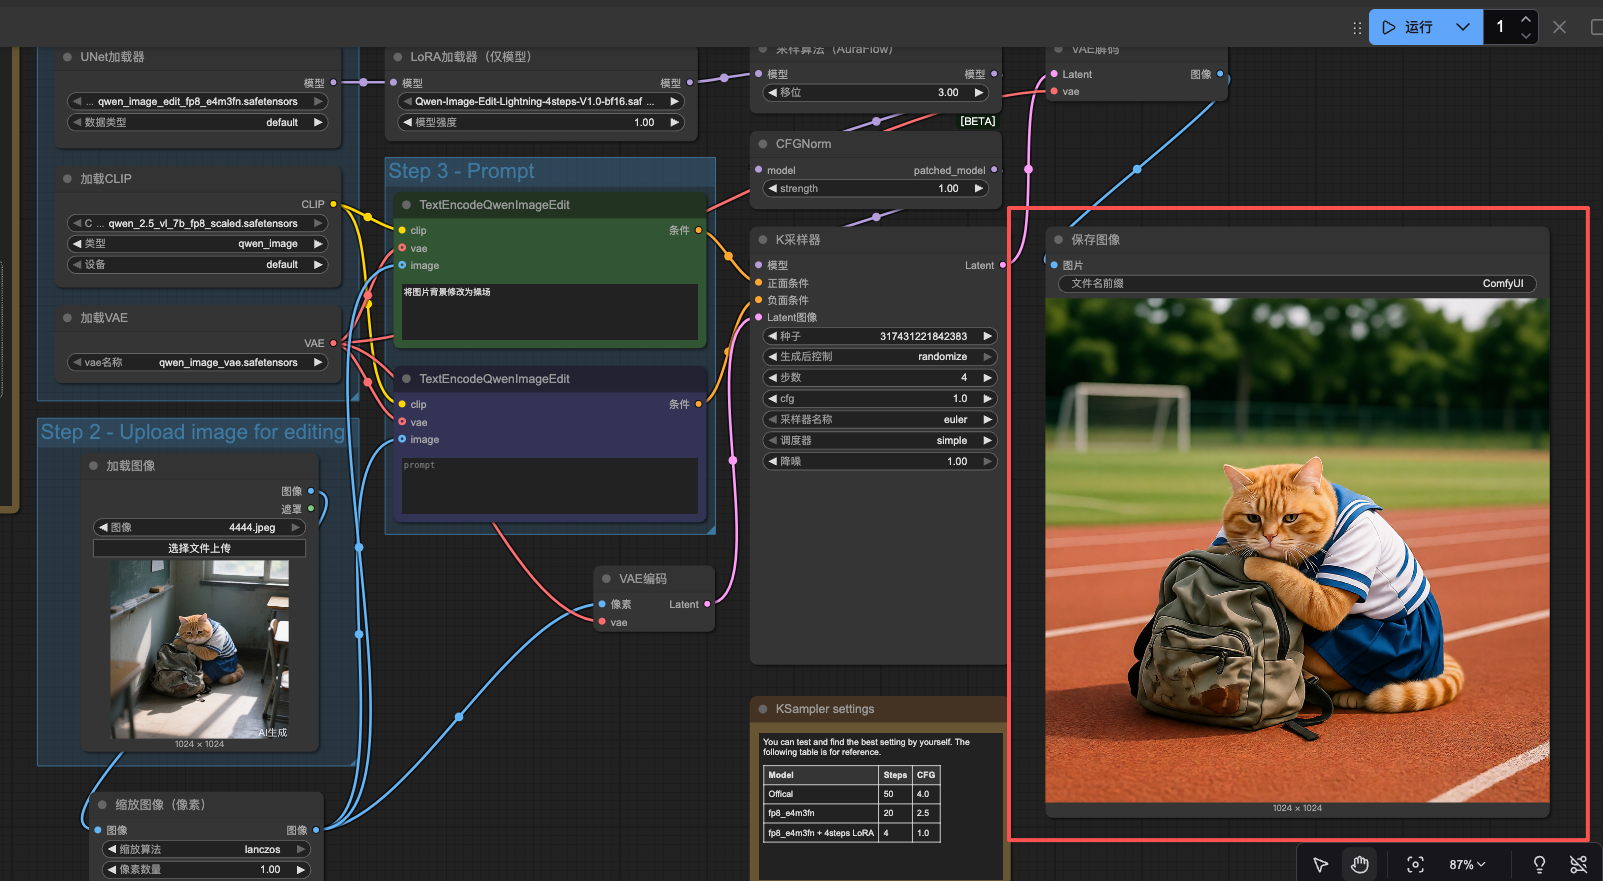This screenshot has height=881, width=1603.
Task: Toggle link visibility icon in bottom toolbar
Action: pos(1579,864)
